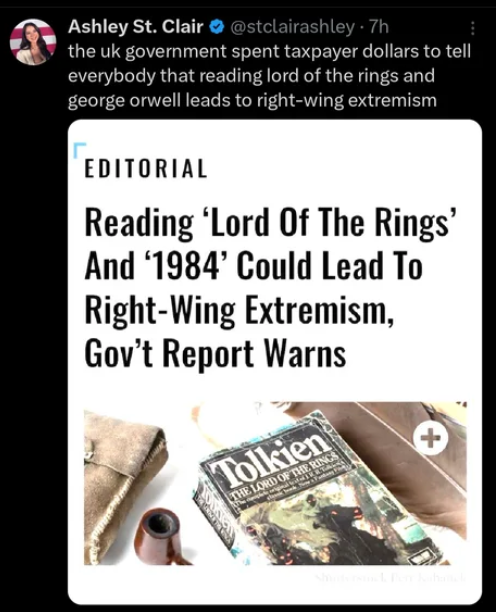The image size is (496, 612).
Task: Open the @stclairashley handle link
Action: tap(292, 27)
